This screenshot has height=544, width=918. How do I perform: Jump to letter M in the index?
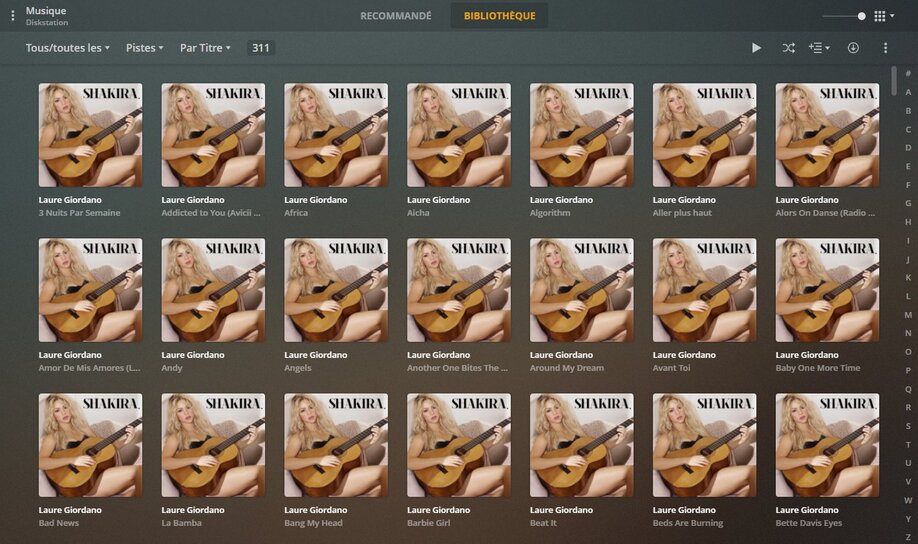(908, 314)
